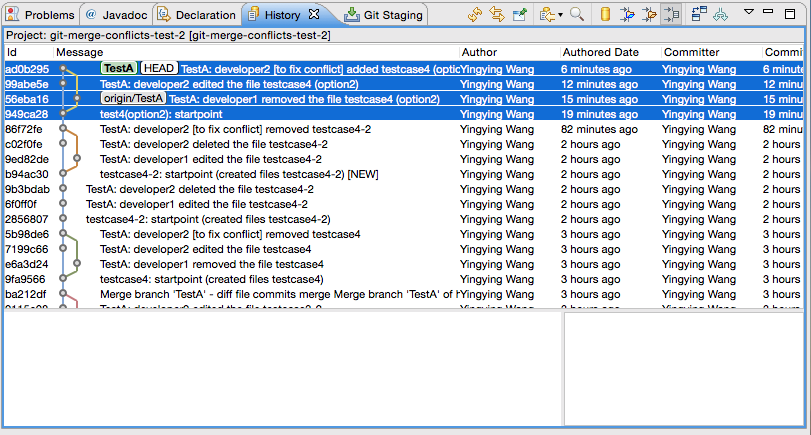The height and width of the screenshot is (435, 811).
Task: Minimize the History view panel
Action: [x=768, y=11]
